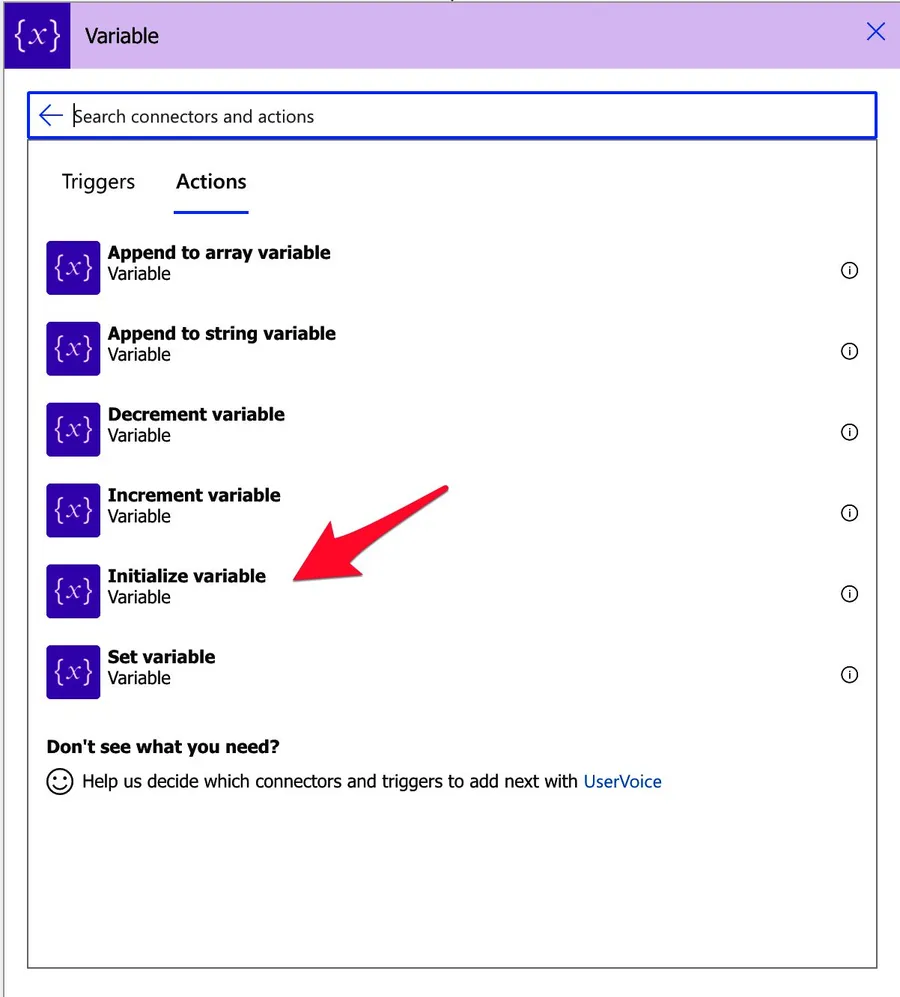
Task: Open the UserVoice link
Action: click(622, 782)
